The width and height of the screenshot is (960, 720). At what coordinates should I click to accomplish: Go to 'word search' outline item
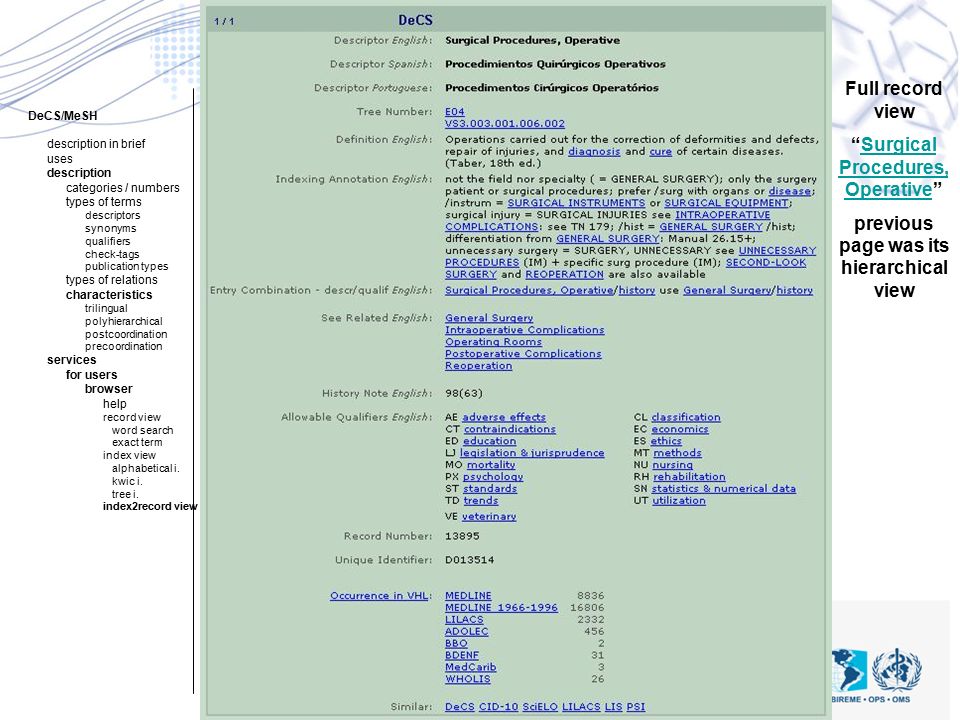coord(143,430)
